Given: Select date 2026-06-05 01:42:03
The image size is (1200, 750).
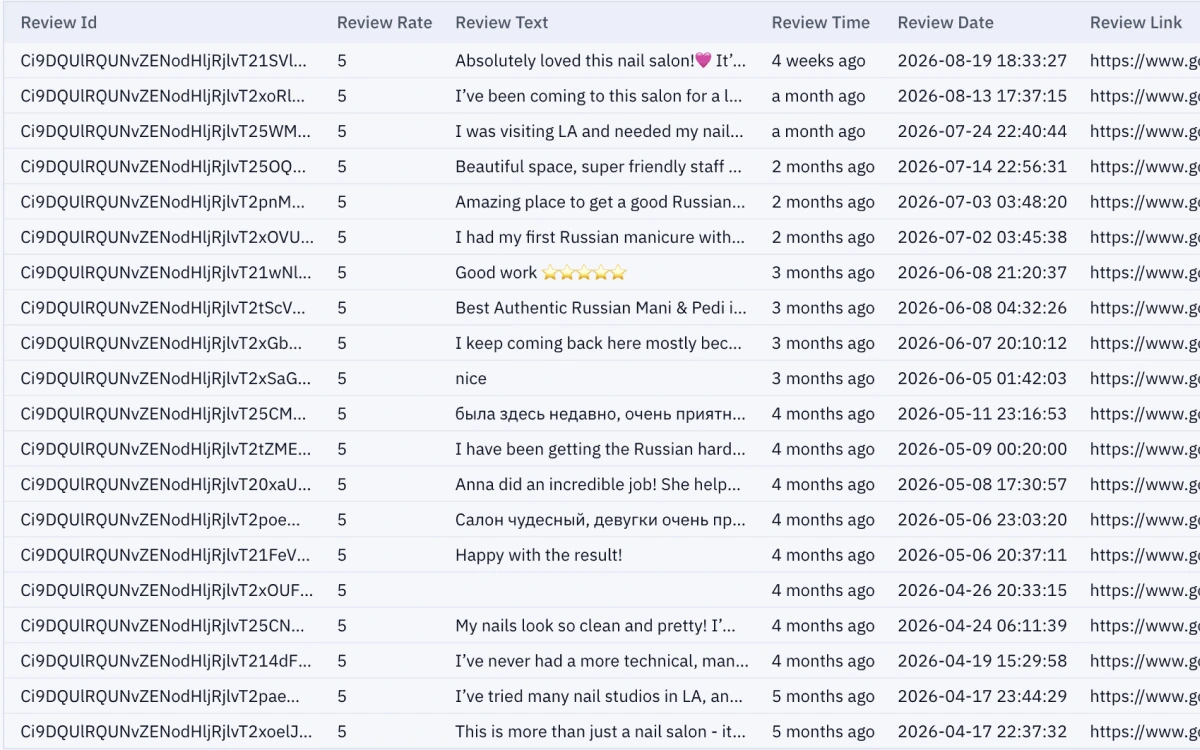Looking at the screenshot, I should [x=982, y=379].
